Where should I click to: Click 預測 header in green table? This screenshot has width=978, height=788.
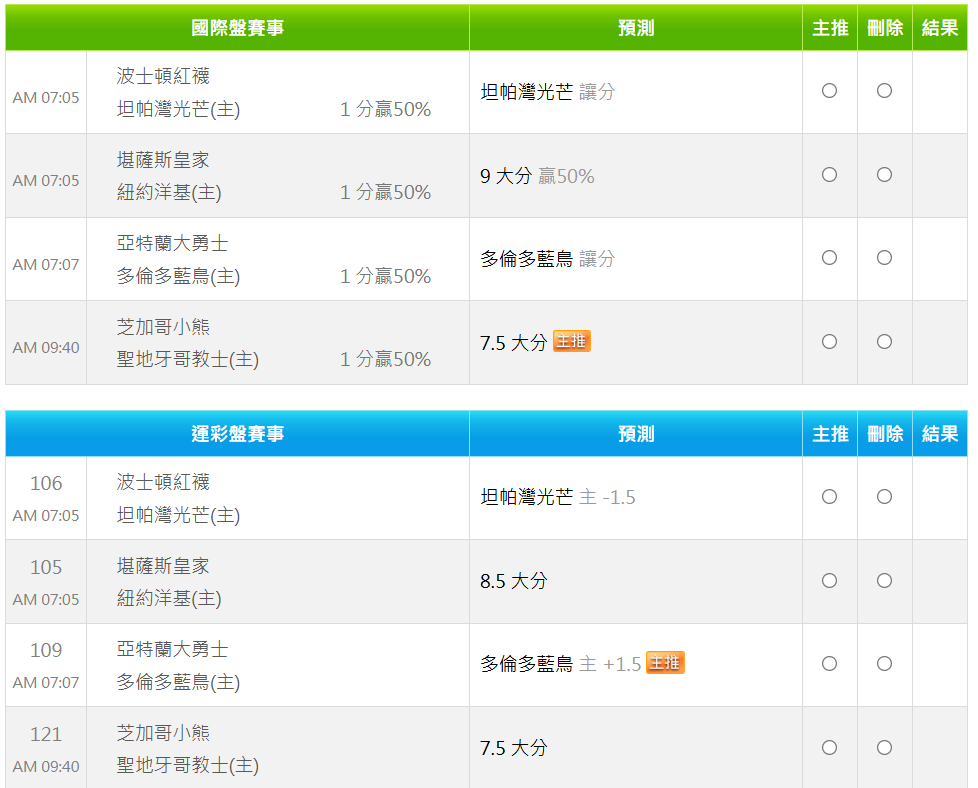(x=636, y=28)
